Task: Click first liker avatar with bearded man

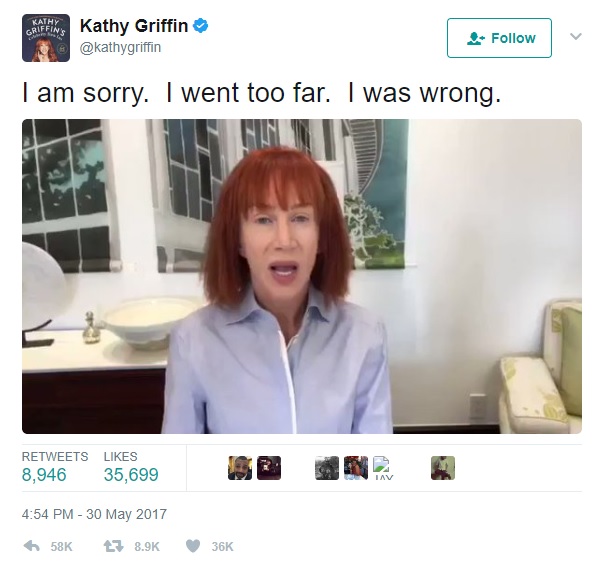Action: coord(240,468)
